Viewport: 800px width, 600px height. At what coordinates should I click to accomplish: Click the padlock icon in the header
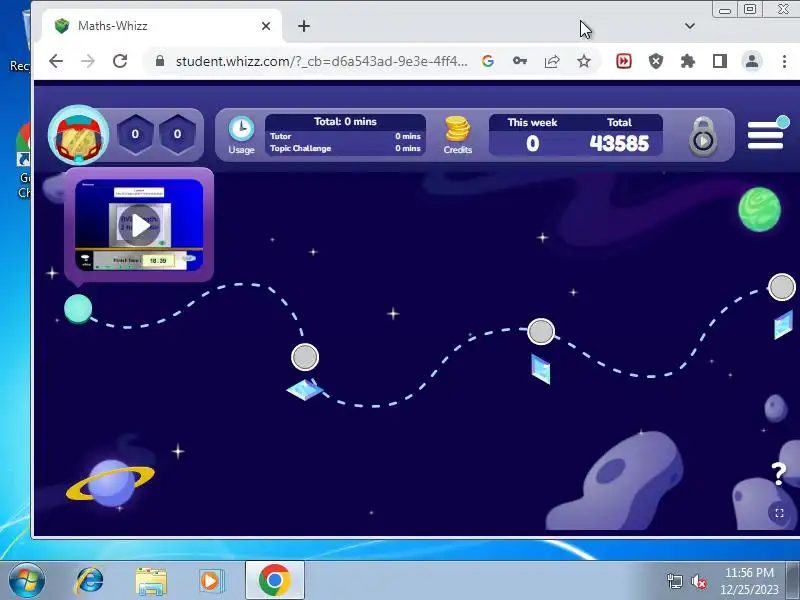[703, 137]
